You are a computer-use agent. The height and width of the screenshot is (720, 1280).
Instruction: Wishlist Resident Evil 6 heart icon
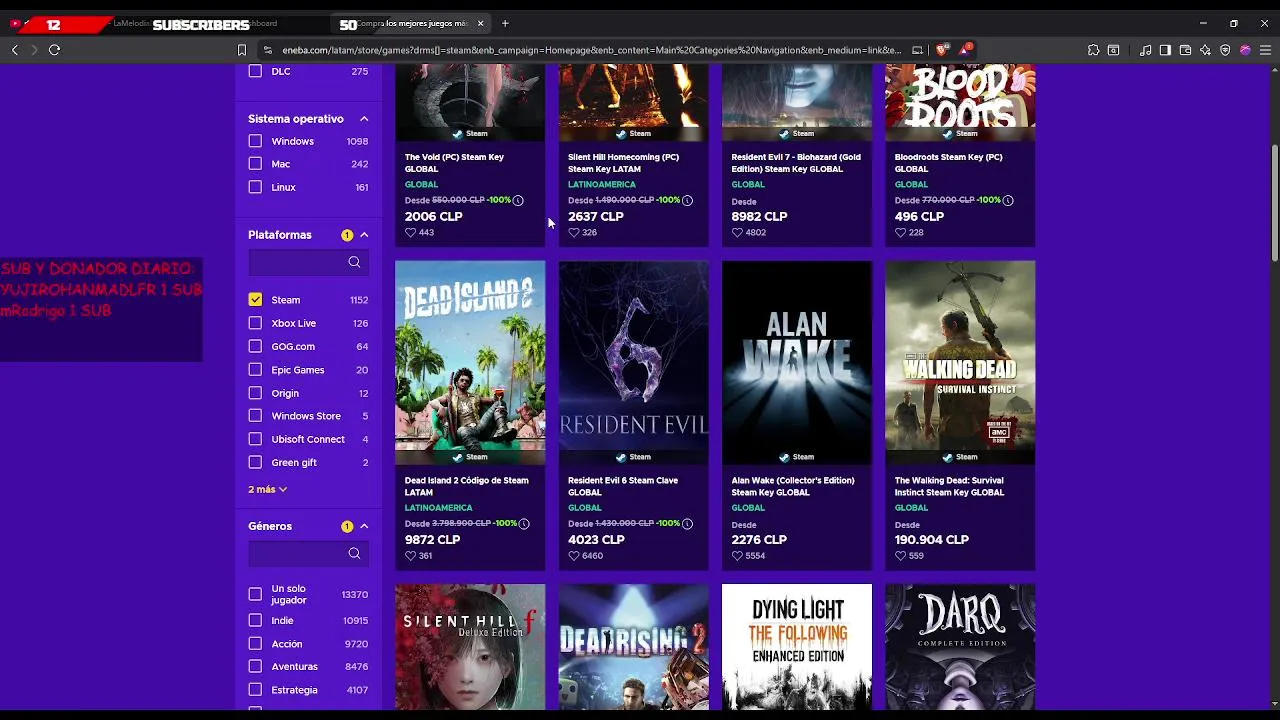click(x=573, y=555)
